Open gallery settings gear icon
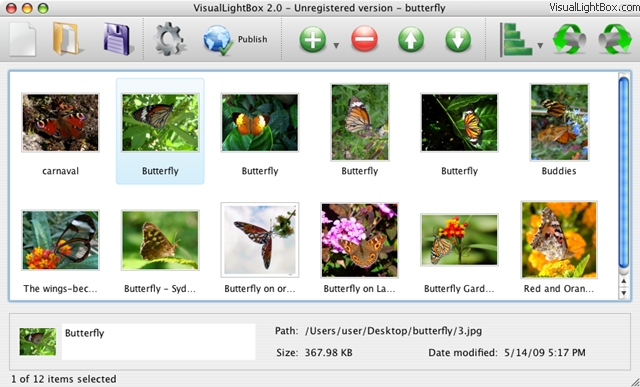 [169, 39]
